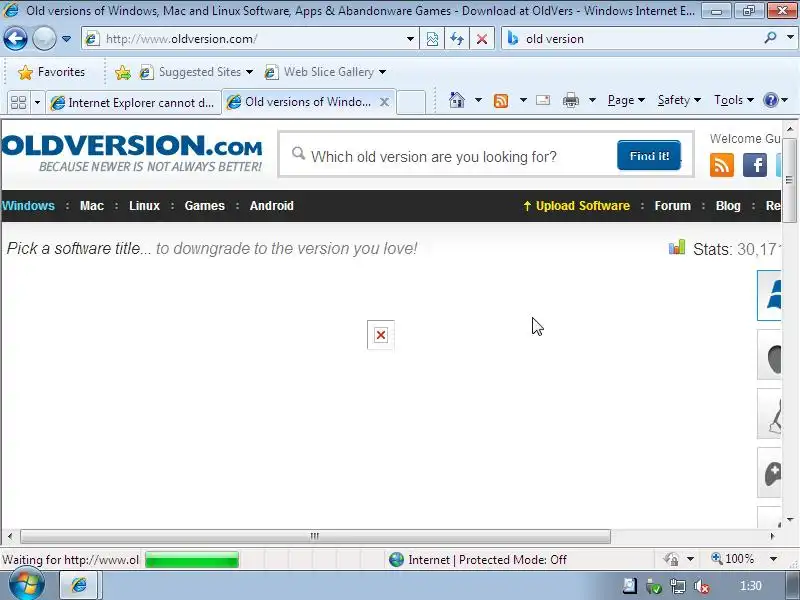
Task: Click the broken image placeholder
Action: click(x=381, y=335)
